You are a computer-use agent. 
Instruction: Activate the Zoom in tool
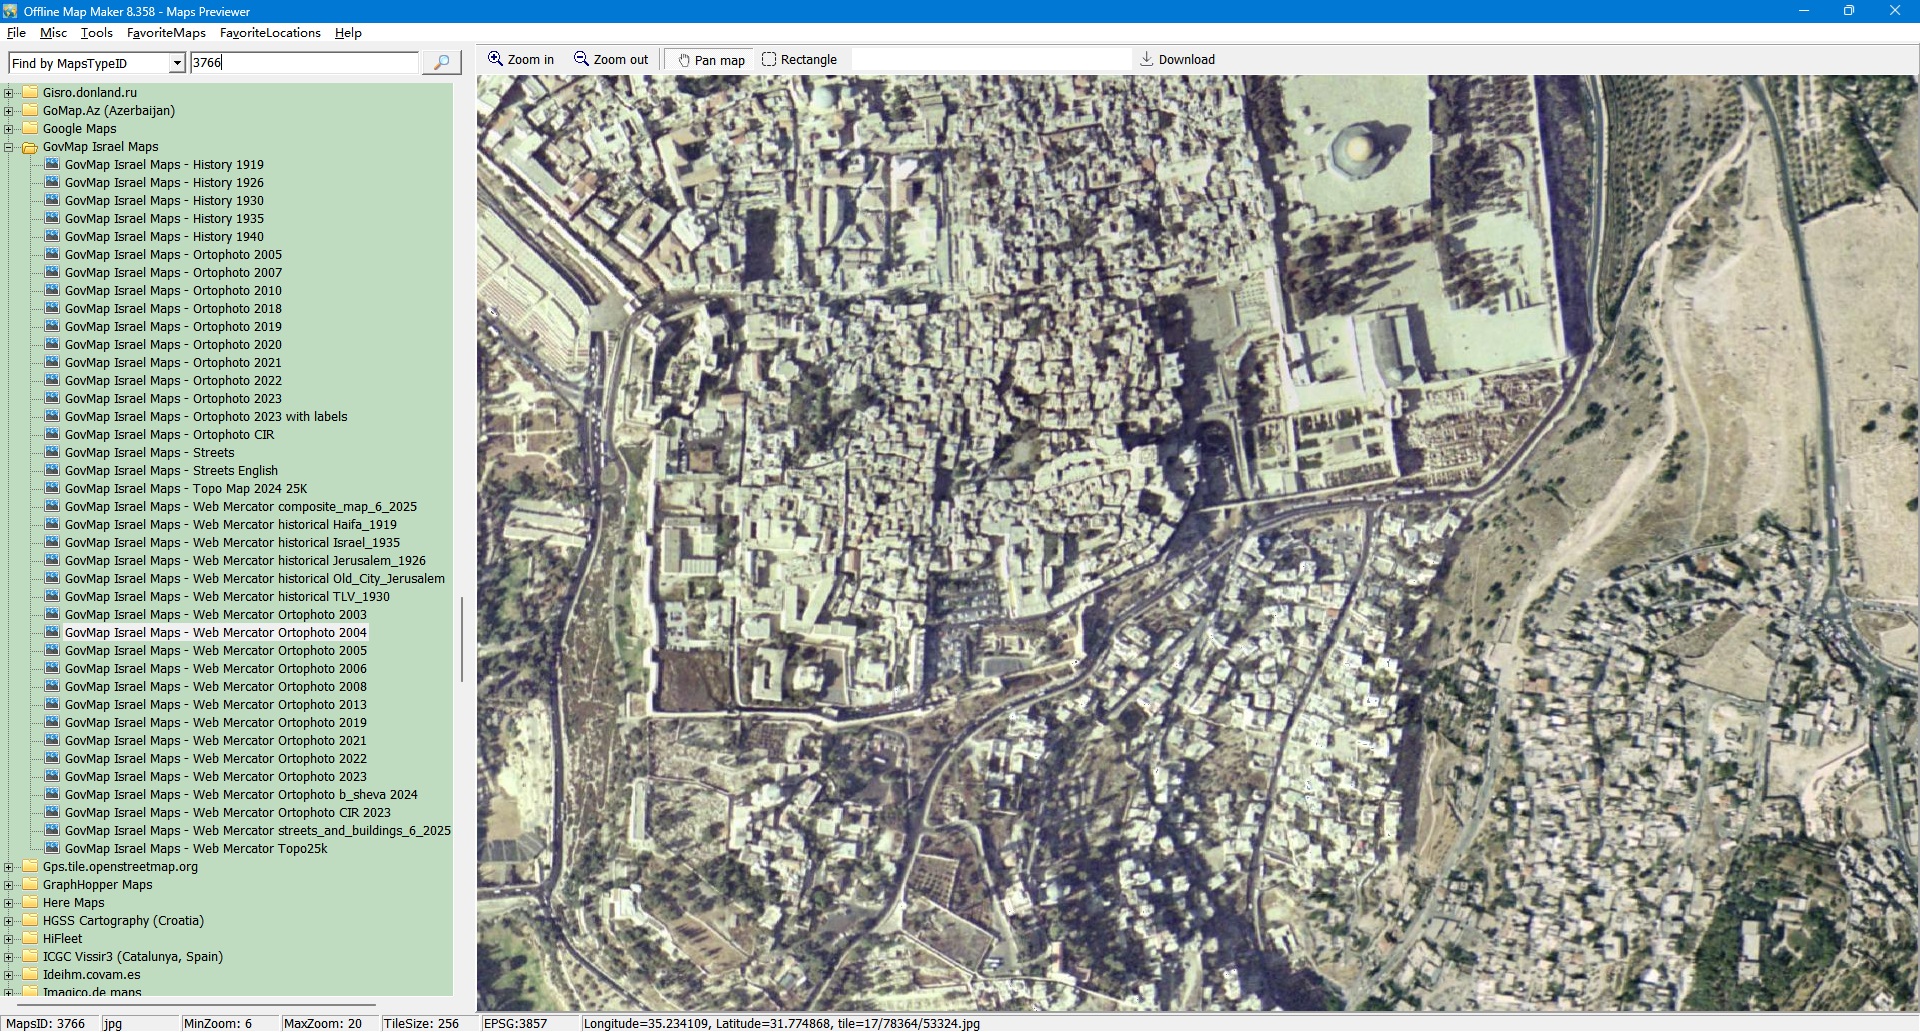520,59
